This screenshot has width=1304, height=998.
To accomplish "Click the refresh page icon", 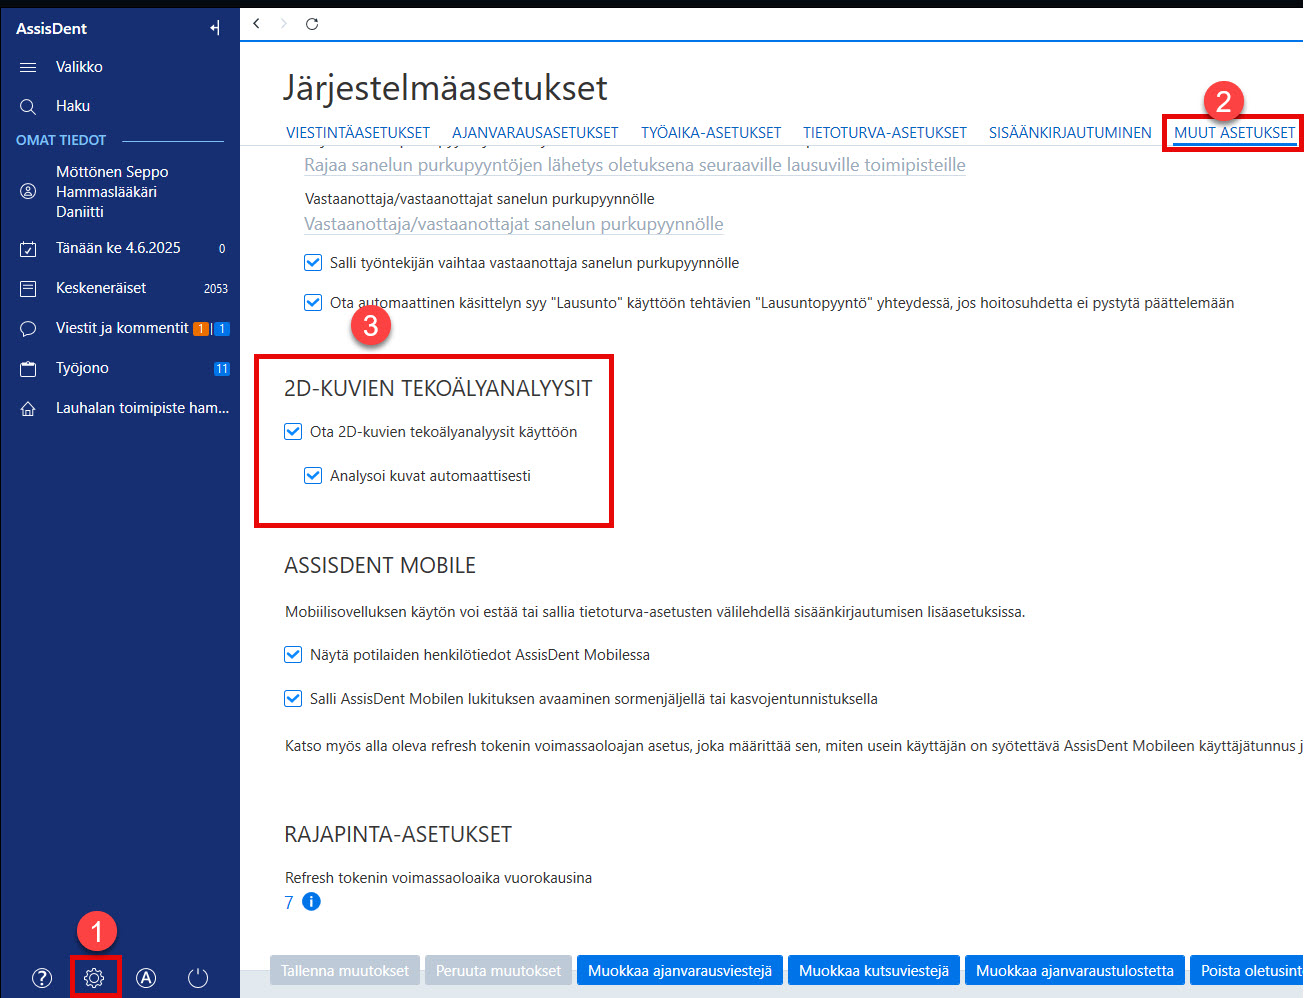I will coord(312,24).
